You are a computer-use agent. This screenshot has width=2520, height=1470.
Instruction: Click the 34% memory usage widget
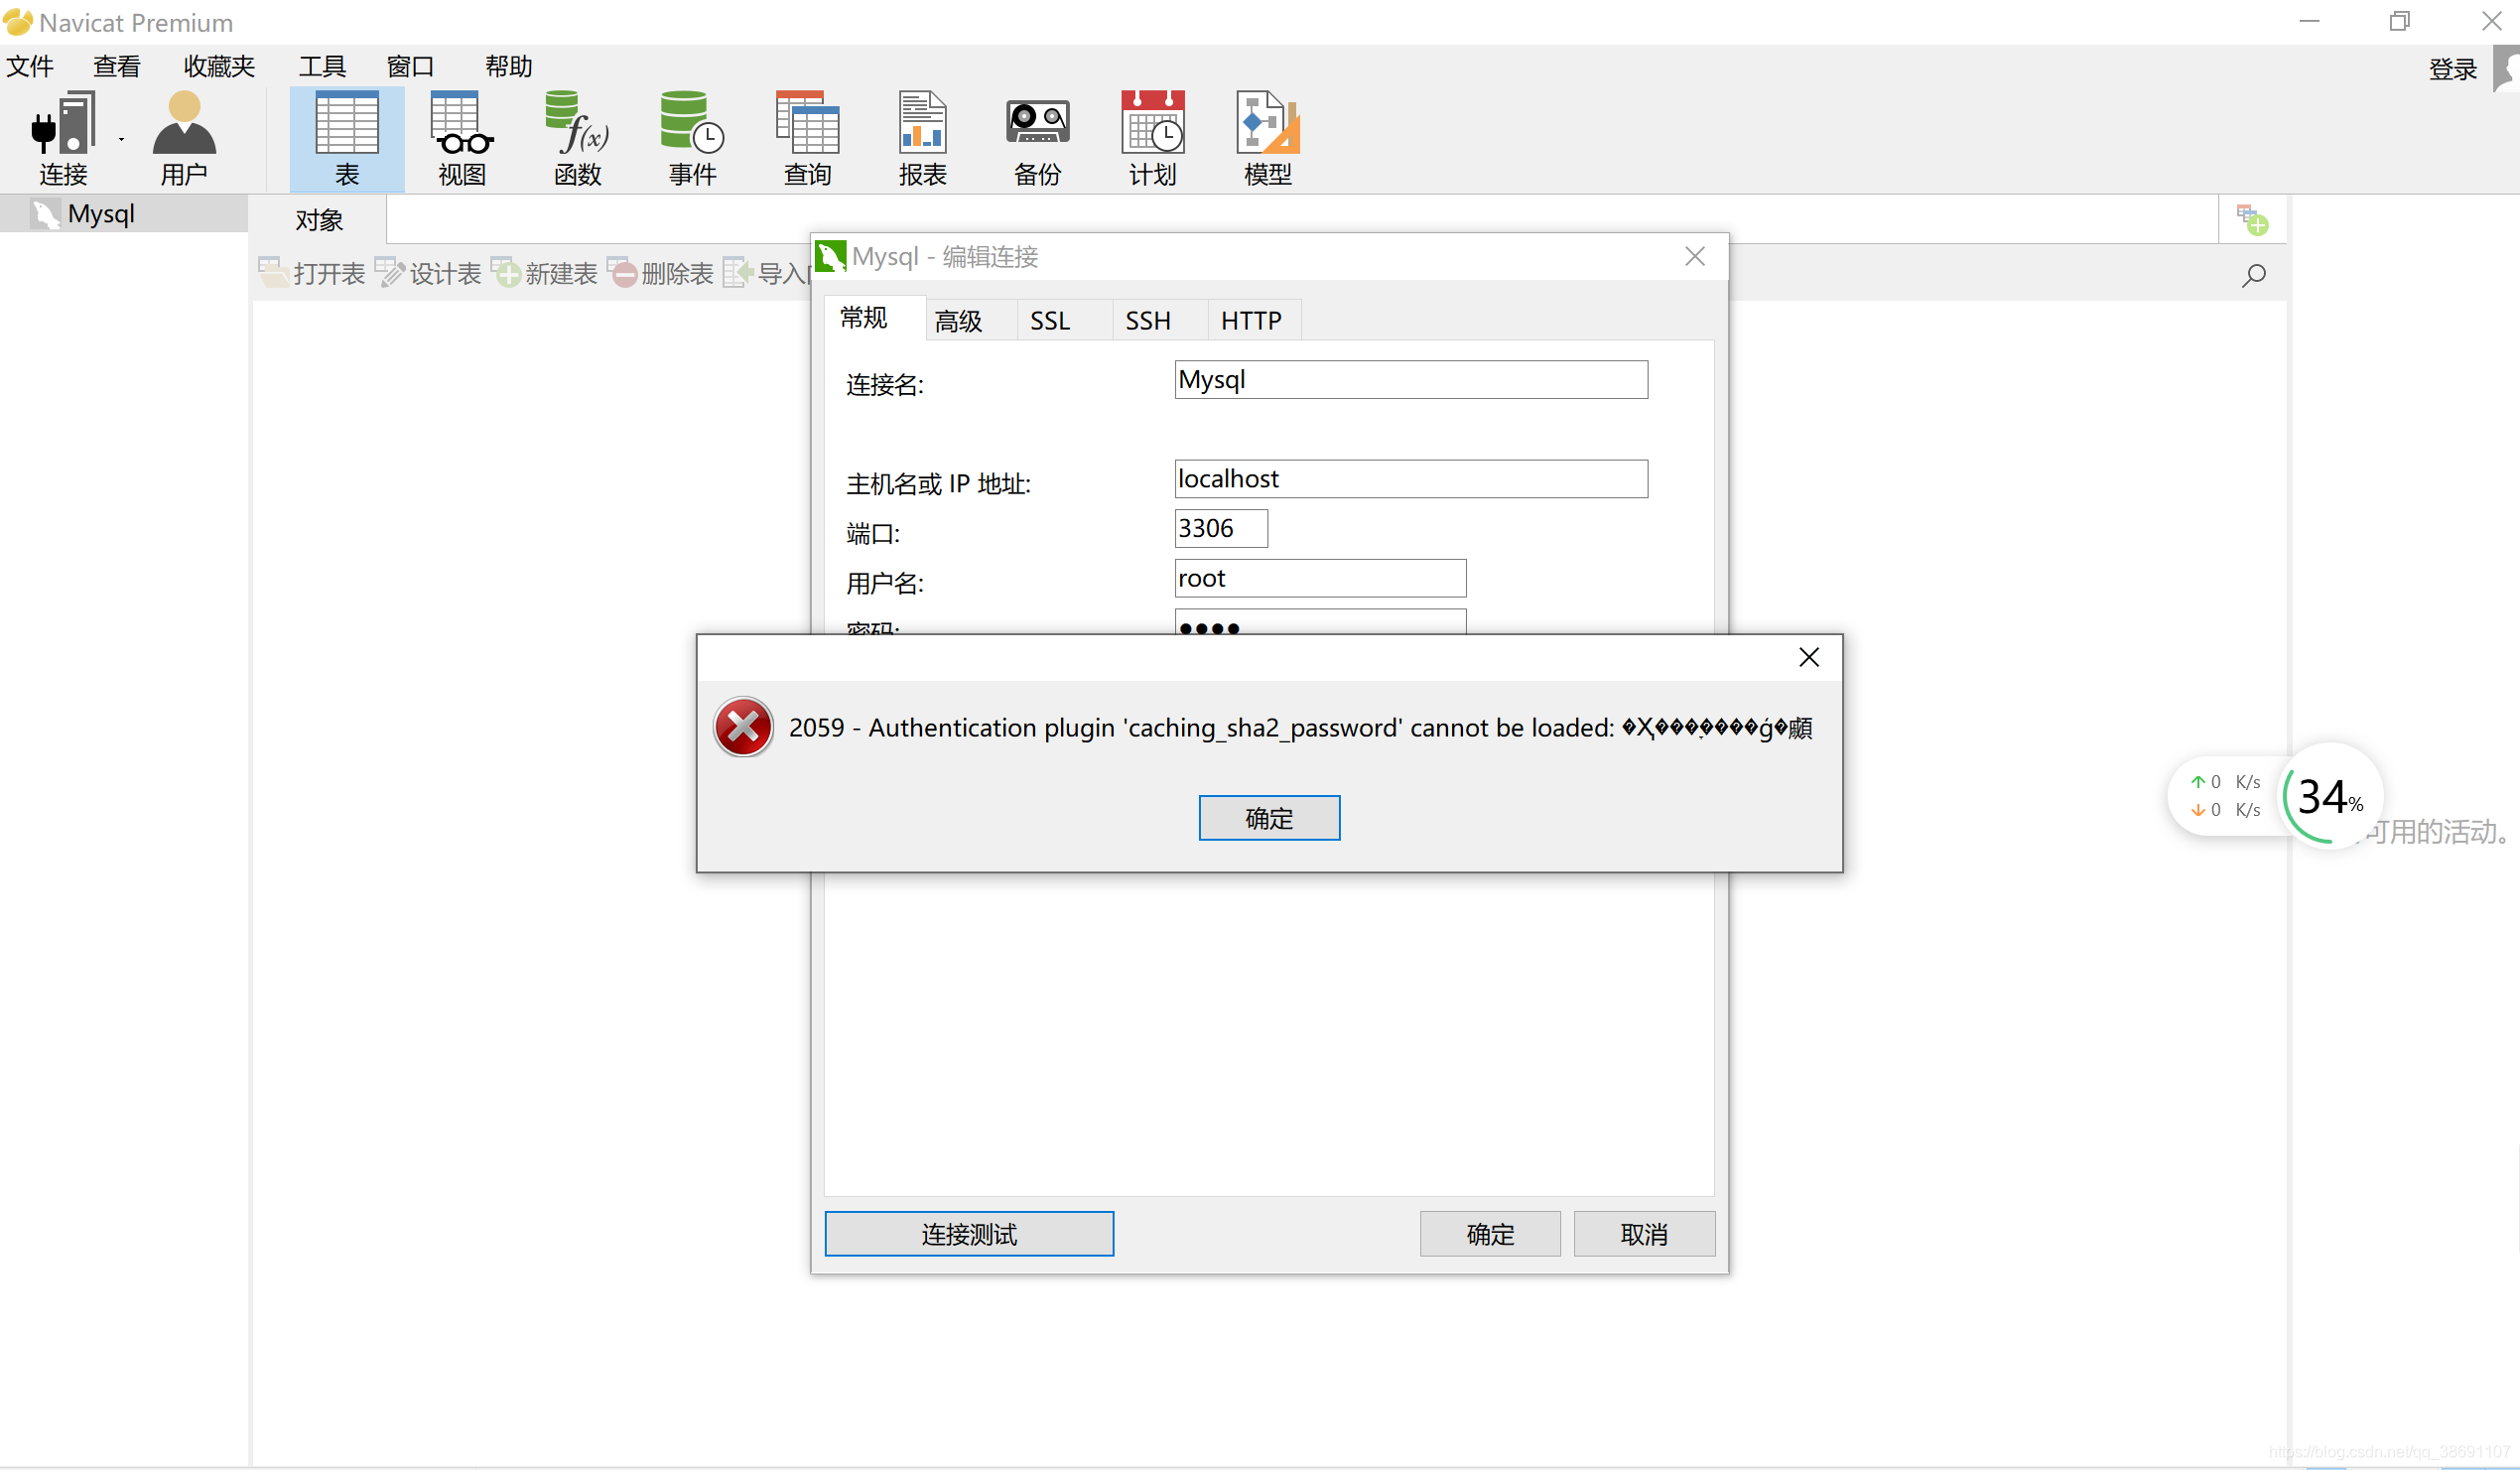tap(2330, 797)
